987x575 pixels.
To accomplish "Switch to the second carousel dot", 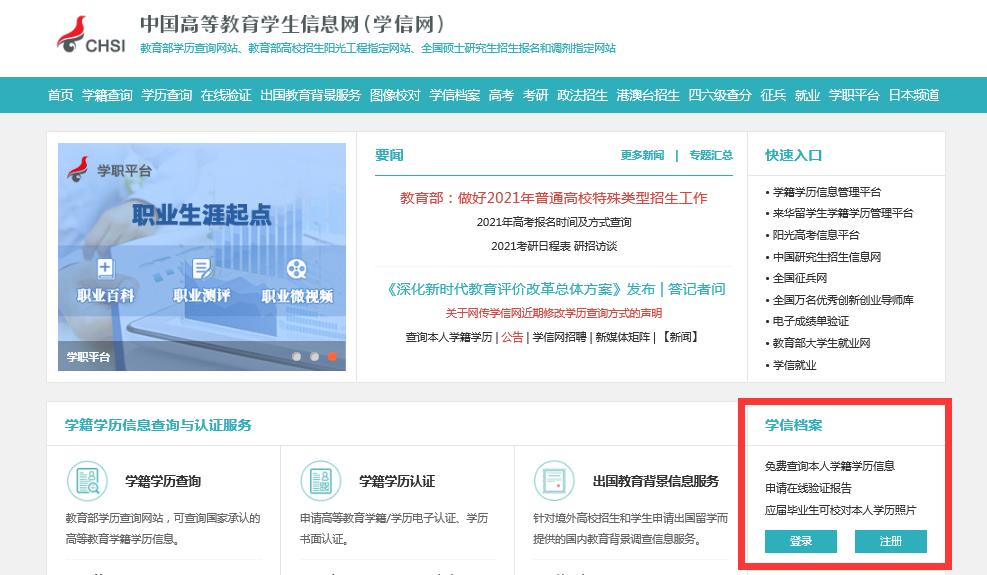I will (314, 356).
